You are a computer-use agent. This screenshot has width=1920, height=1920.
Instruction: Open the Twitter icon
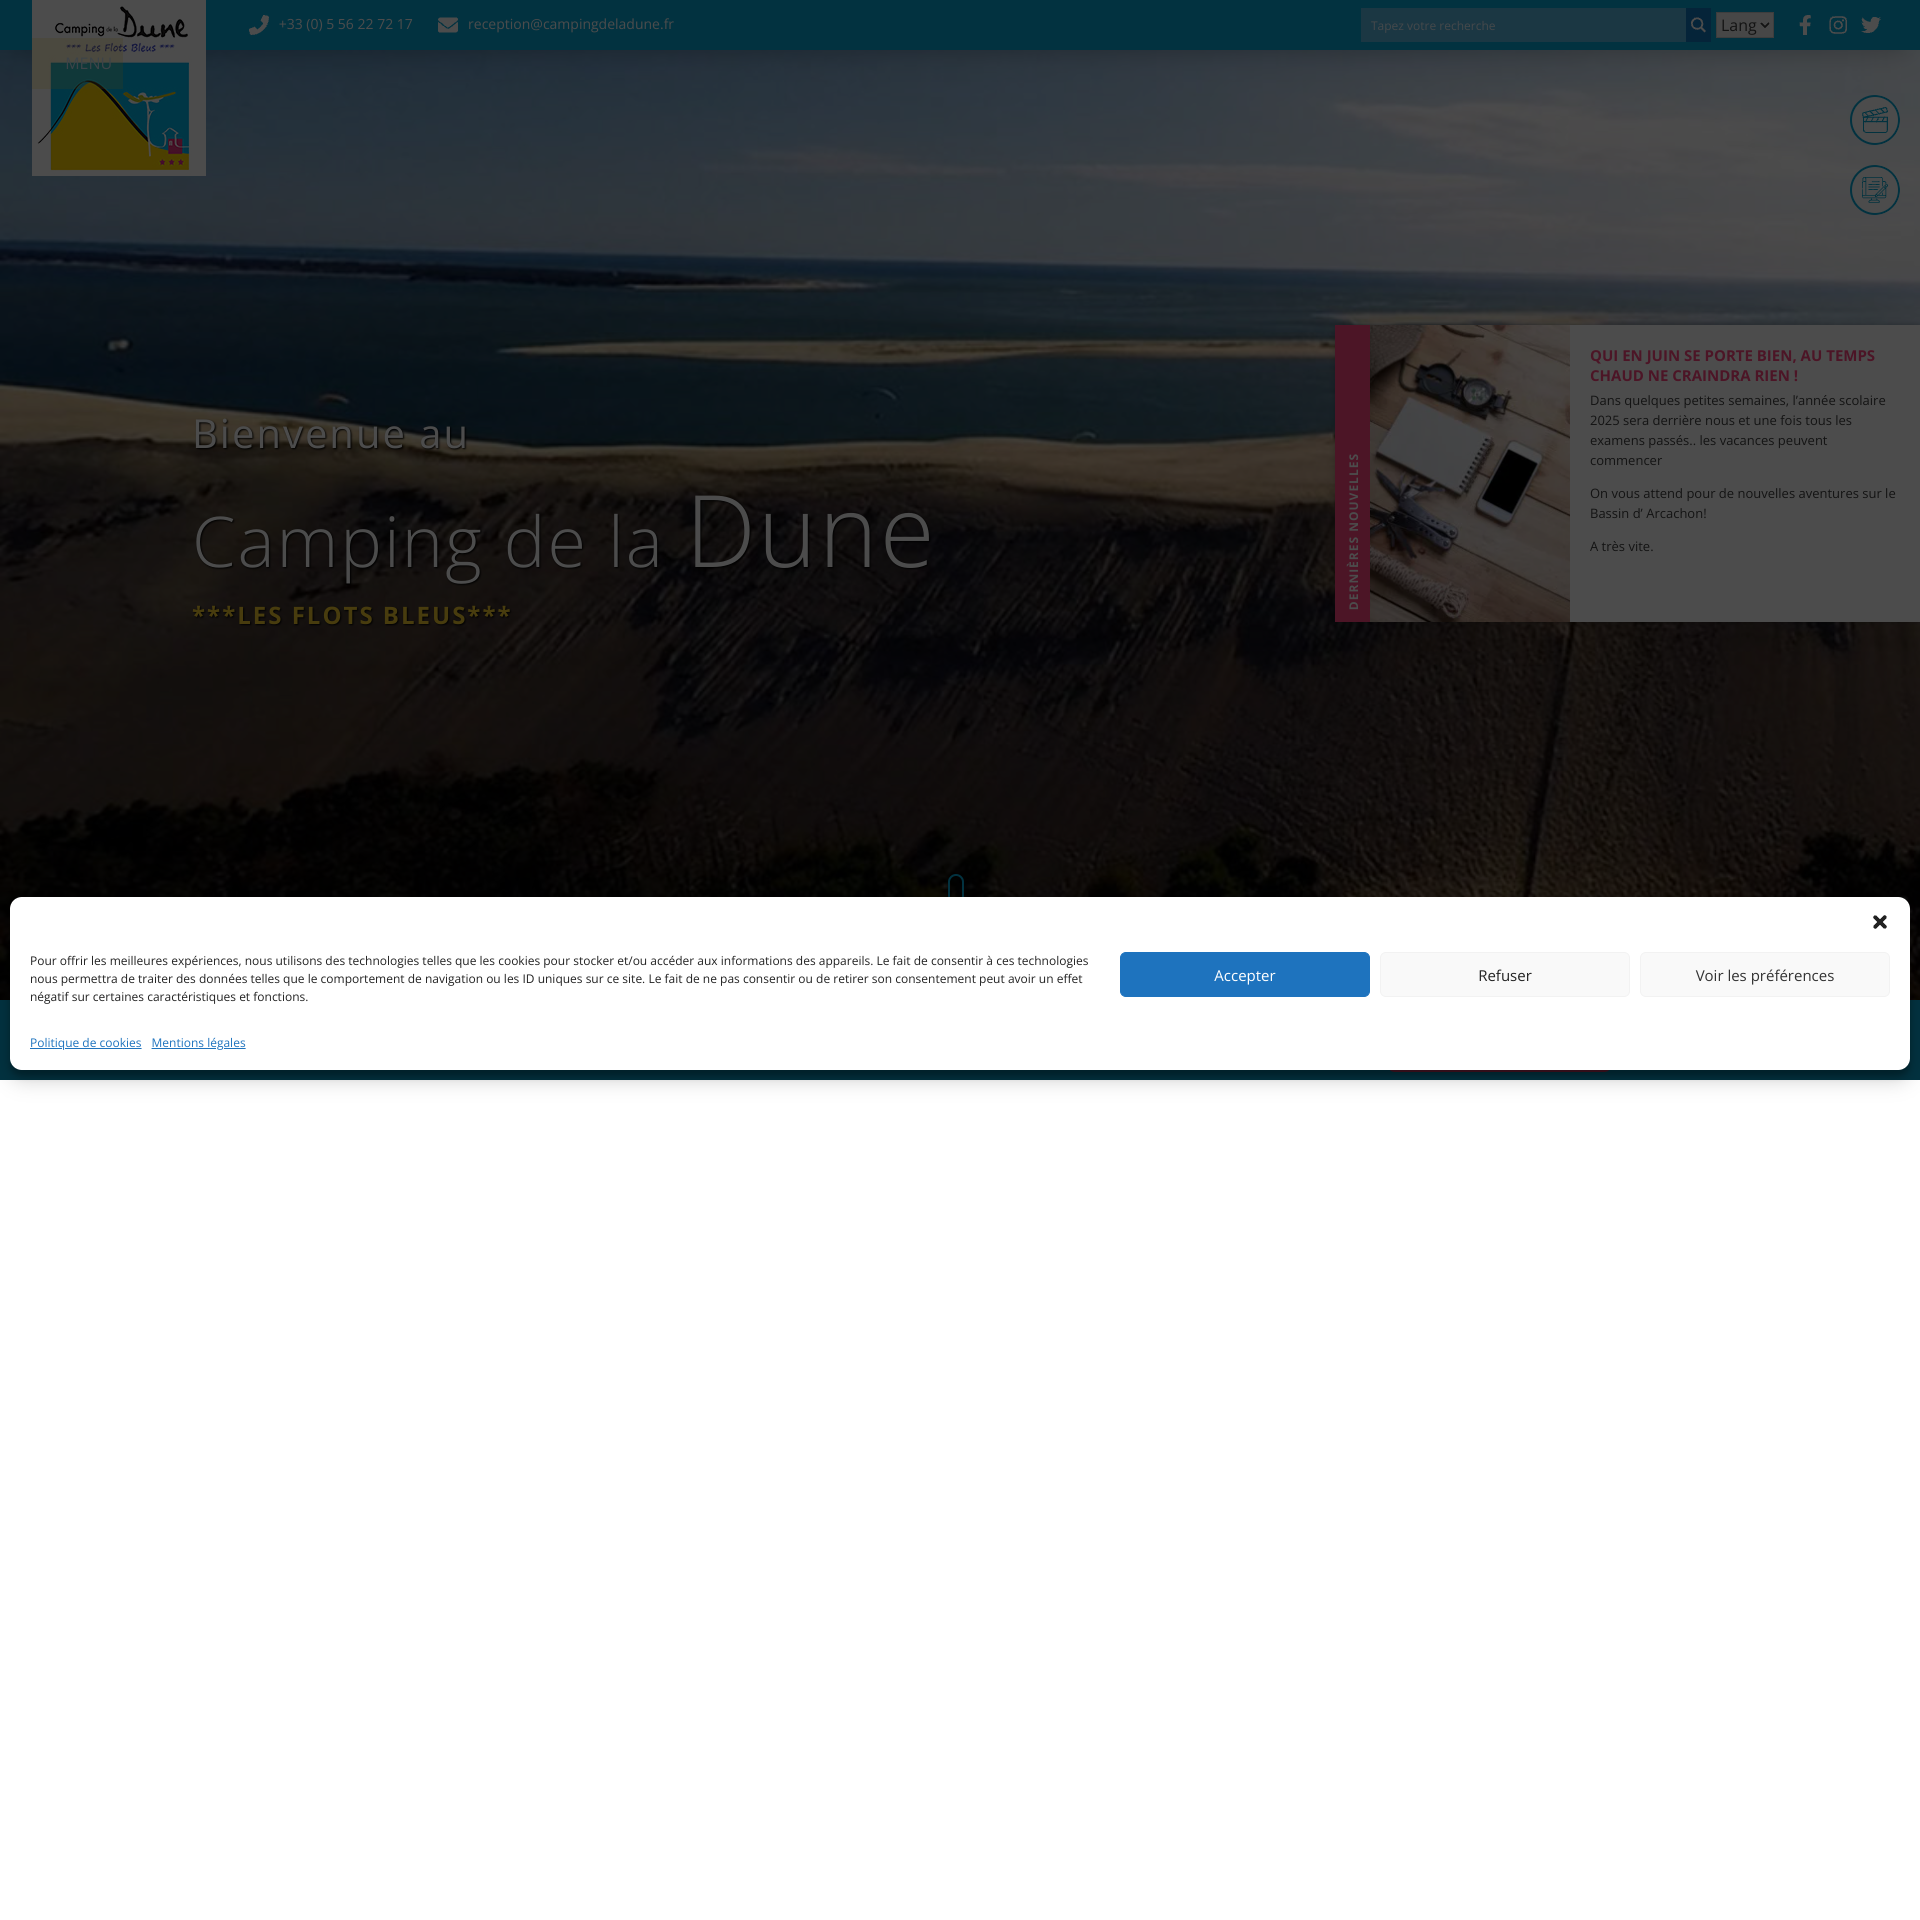(1871, 25)
